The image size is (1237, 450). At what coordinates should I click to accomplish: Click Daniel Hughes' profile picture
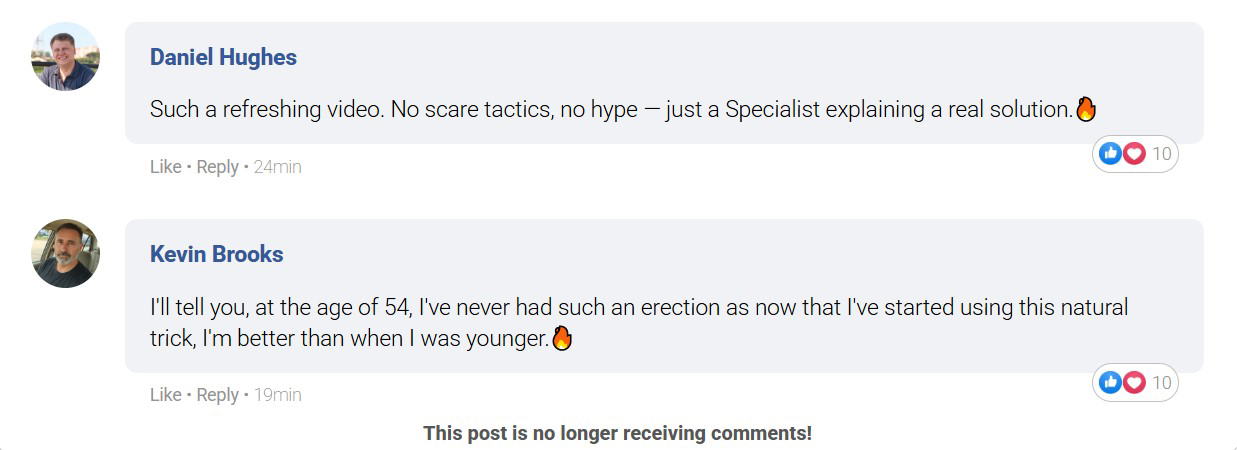point(65,57)
